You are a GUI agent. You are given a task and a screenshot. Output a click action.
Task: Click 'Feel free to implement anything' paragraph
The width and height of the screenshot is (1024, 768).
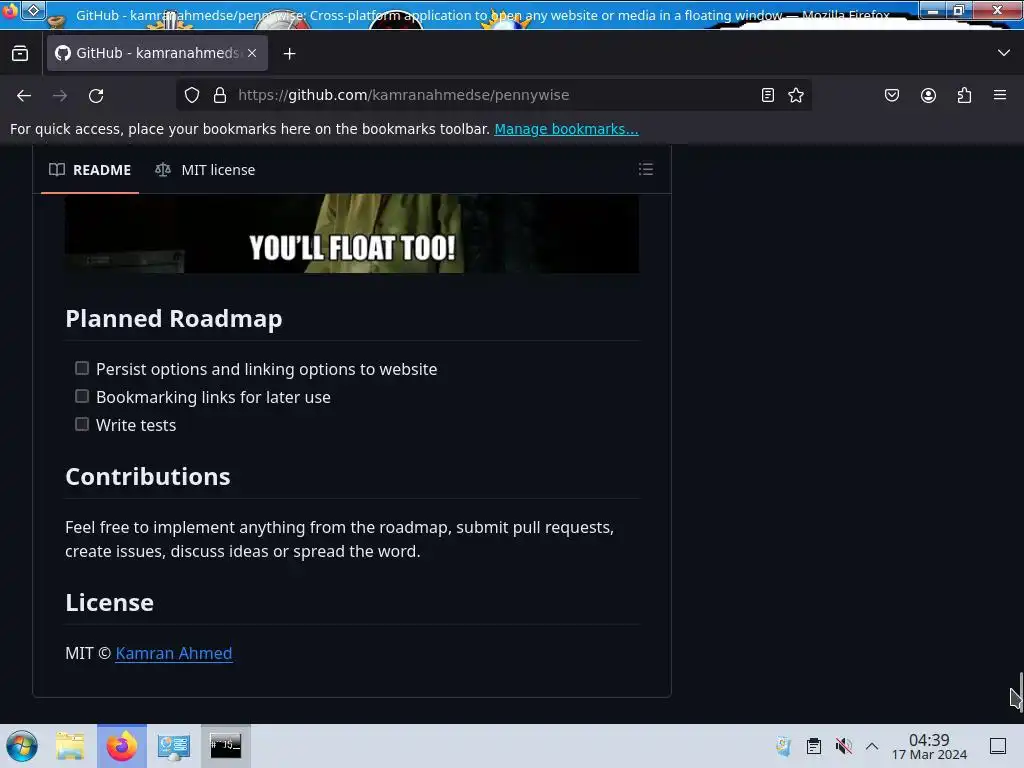tap(340, 539)
